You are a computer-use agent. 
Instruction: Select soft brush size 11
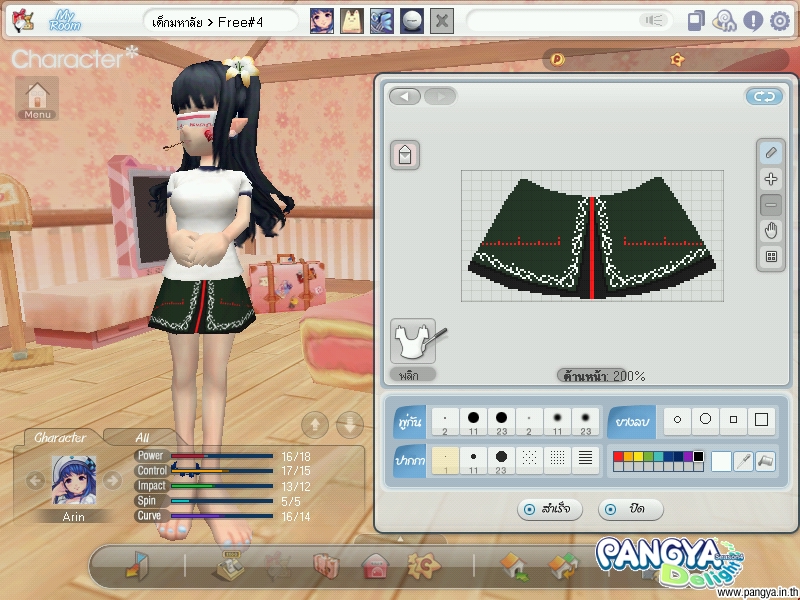(x=558, y=422)
